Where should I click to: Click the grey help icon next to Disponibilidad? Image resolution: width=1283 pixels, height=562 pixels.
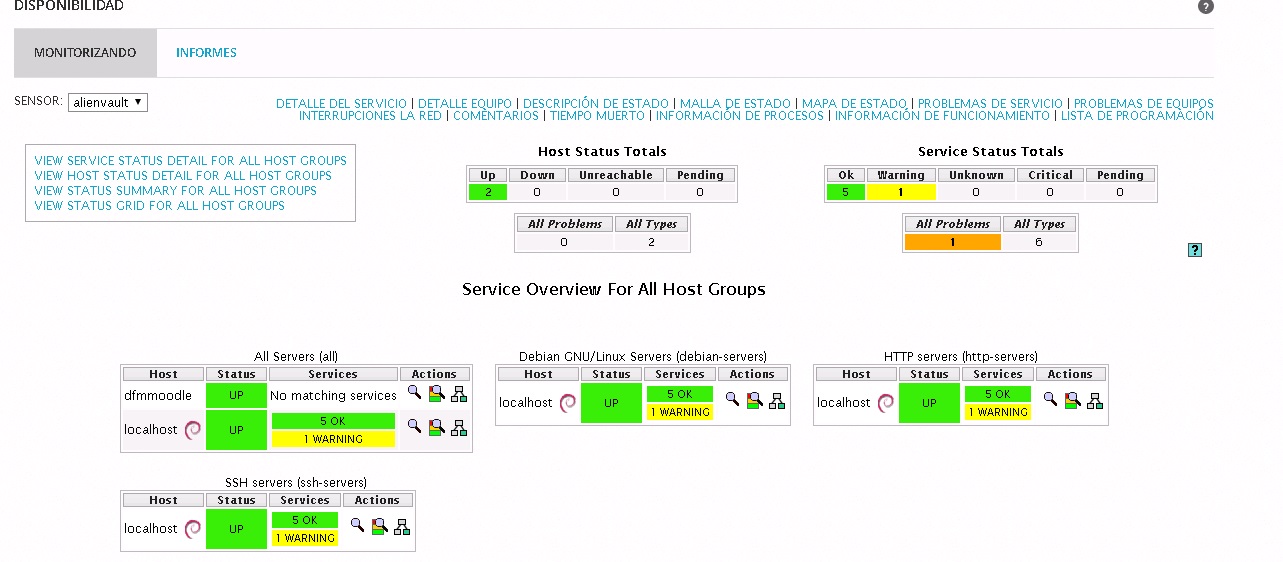[x=1205, y=7]
